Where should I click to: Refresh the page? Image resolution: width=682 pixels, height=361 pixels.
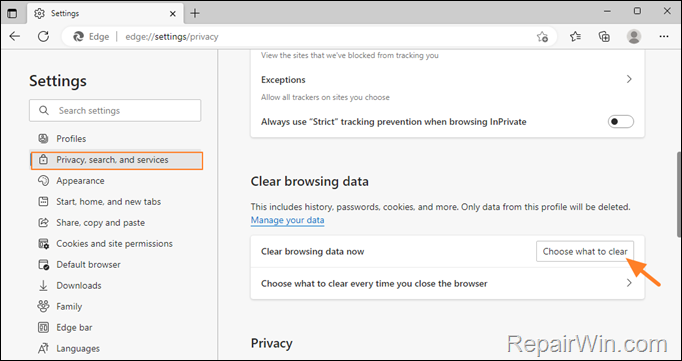click(x=43, y=37)
